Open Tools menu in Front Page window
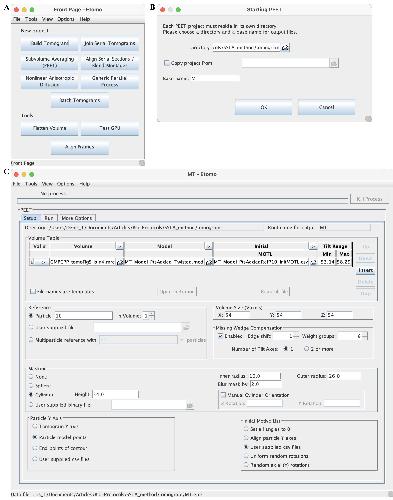393x500 pixels. (x=31, y=19)
